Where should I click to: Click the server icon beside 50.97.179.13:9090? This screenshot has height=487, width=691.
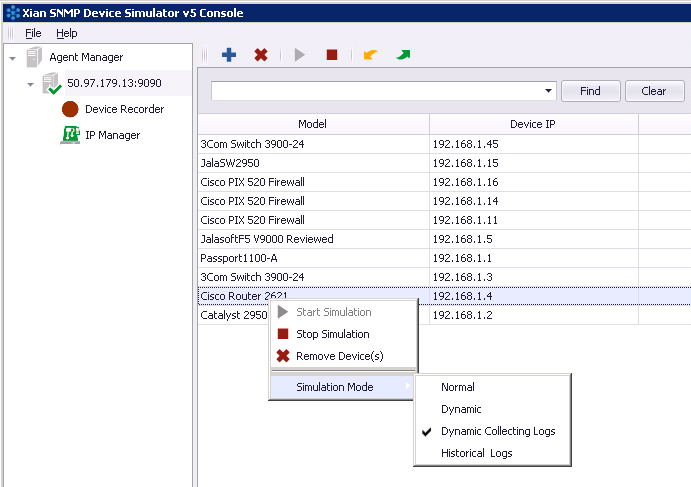coord(52,83)
